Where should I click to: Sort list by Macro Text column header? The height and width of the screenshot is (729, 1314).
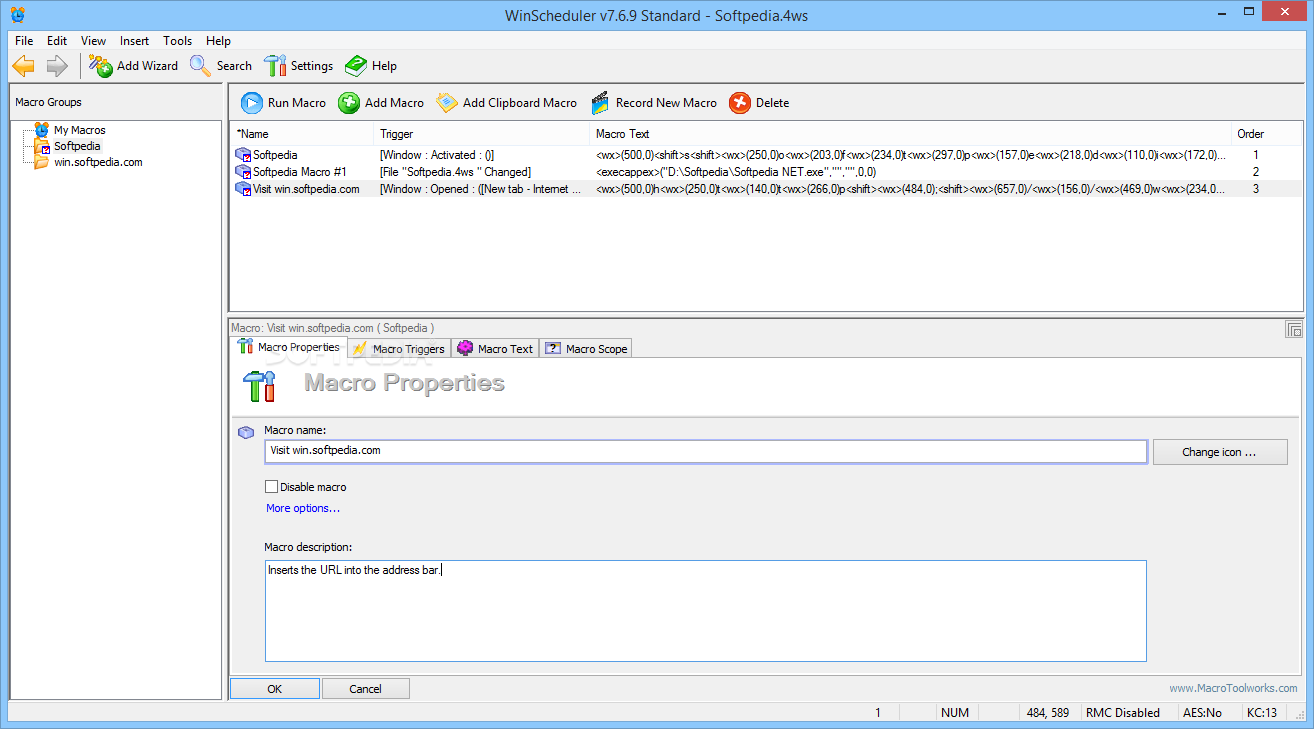[911, 134]
